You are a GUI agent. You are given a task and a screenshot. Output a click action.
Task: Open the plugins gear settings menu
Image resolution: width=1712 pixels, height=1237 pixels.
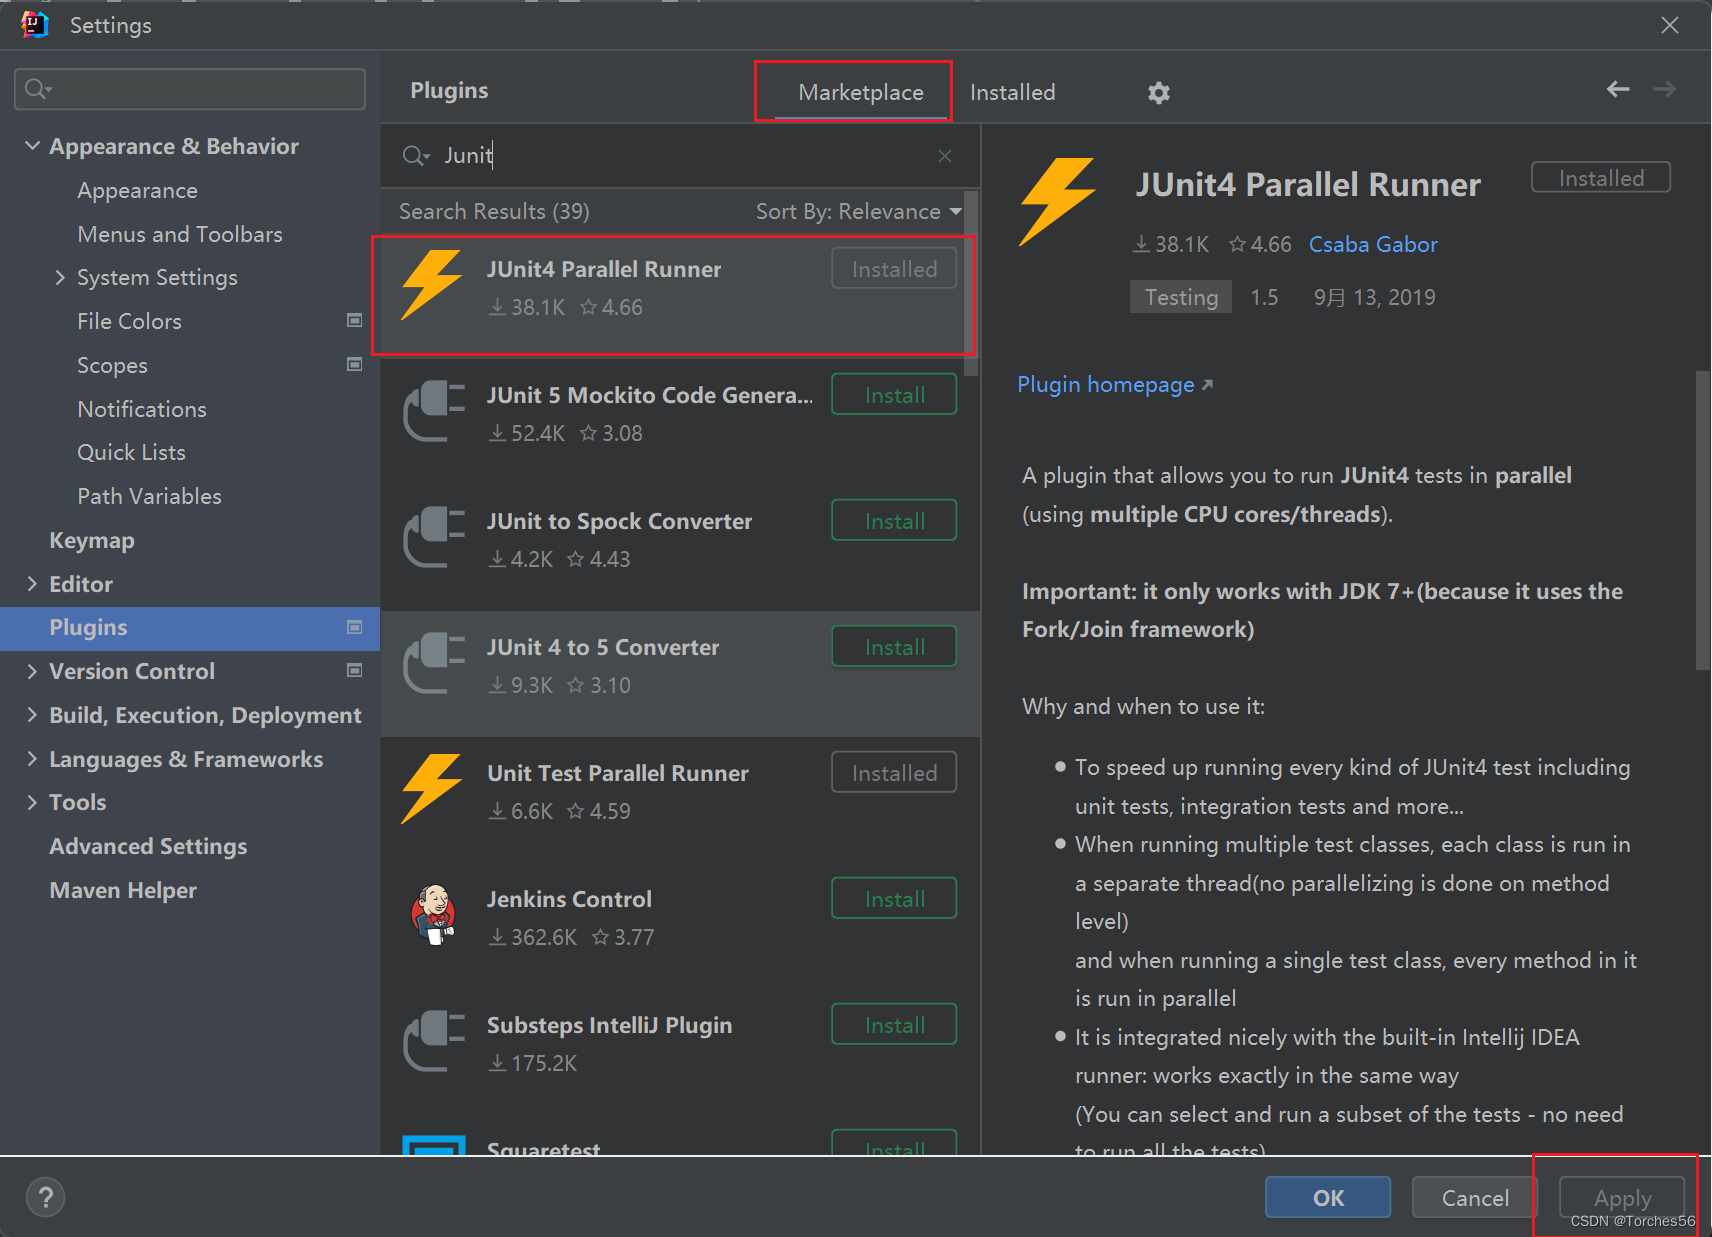(x=1158, y=93)
